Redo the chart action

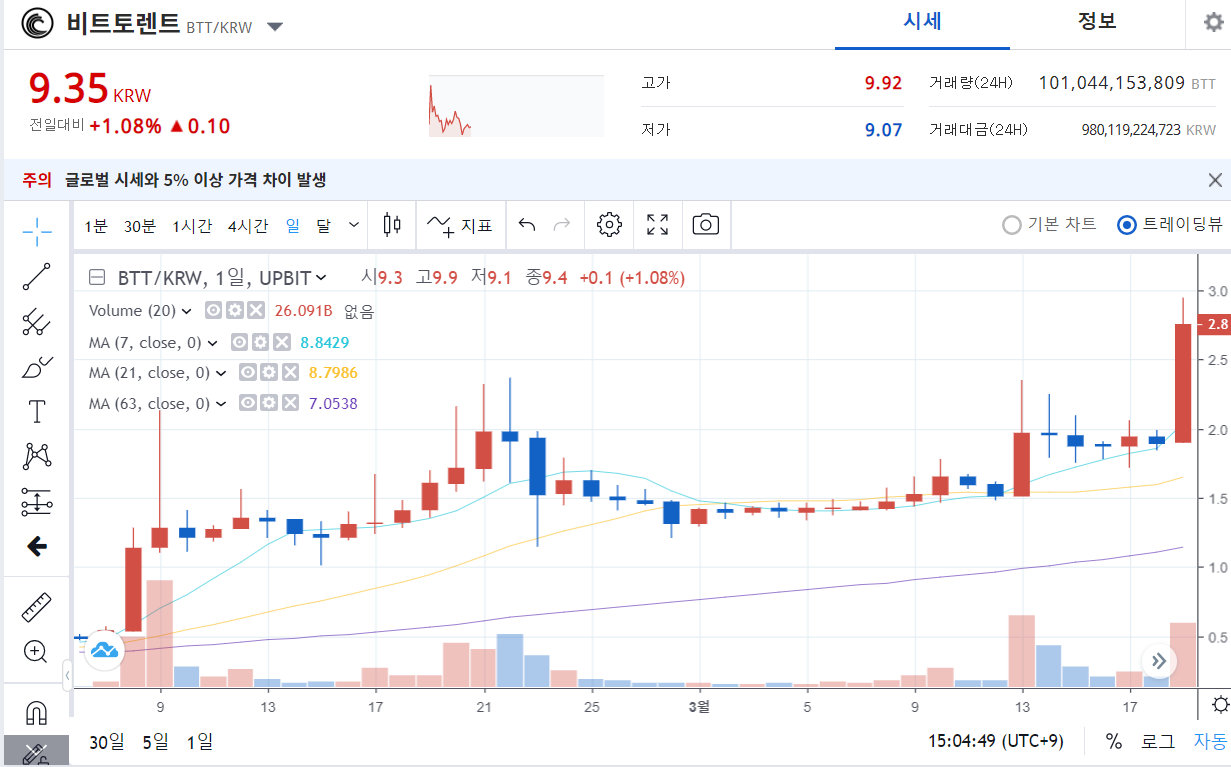(562, 225)
